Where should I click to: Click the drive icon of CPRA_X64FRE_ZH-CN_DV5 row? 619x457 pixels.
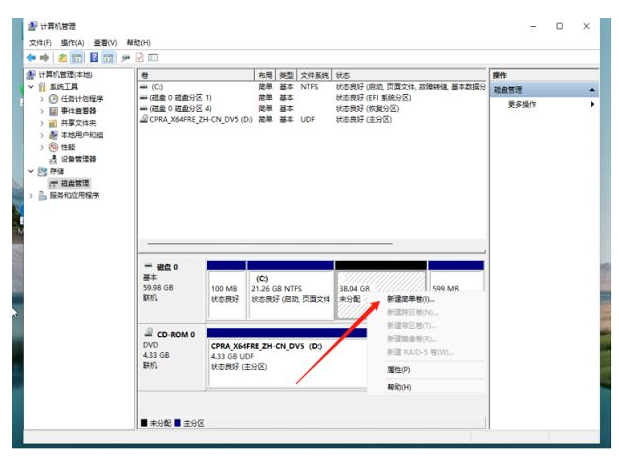click(144, 119)
